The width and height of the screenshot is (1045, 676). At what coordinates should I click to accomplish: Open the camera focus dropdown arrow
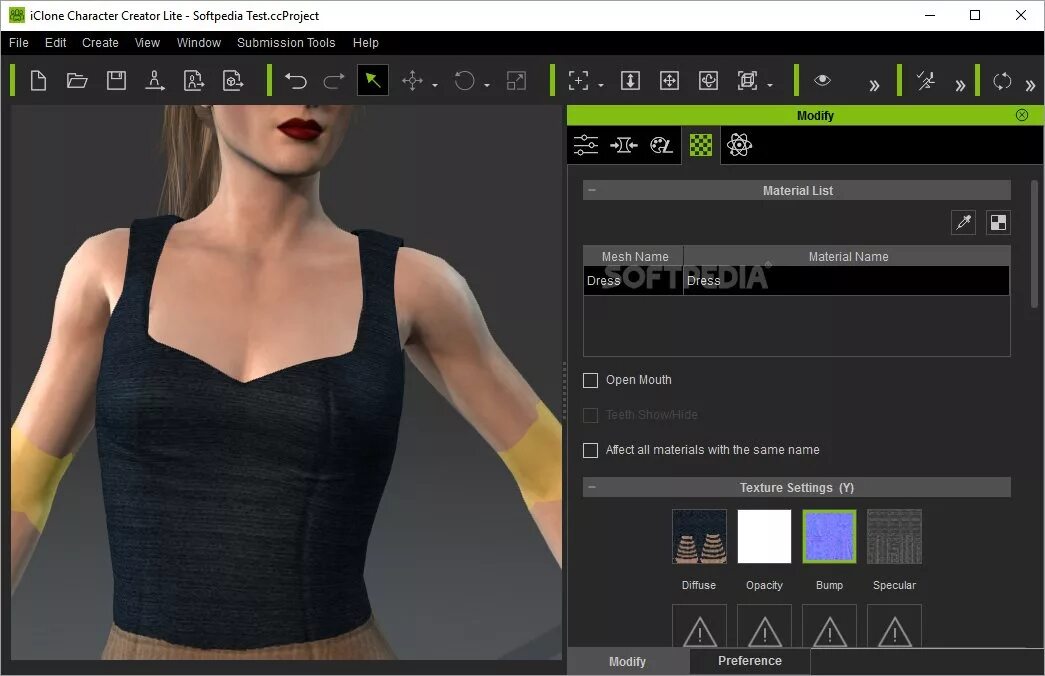tap(601, 85)
